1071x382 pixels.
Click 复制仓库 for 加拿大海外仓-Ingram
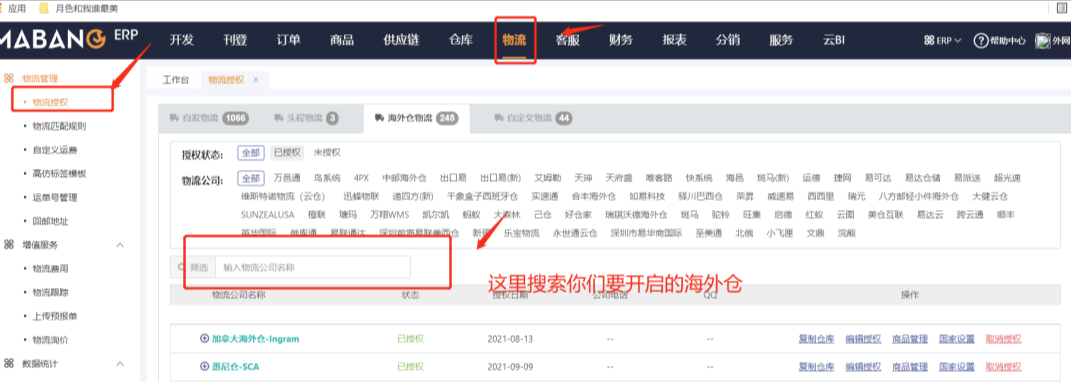click(816, 338)
